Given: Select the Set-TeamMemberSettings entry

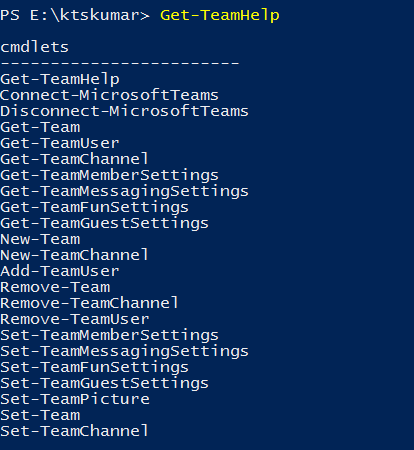Looking at the screenshot, I should click(109, 336).
